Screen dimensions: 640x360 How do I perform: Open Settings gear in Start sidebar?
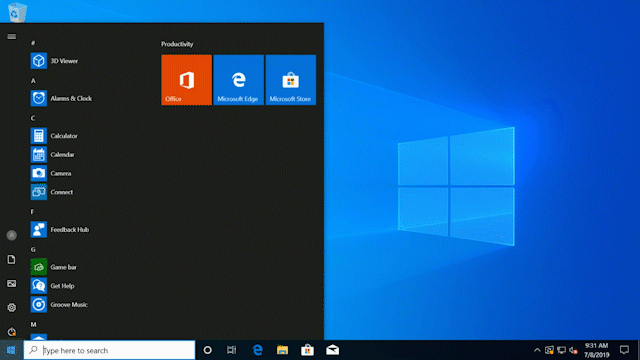point(11,307)
